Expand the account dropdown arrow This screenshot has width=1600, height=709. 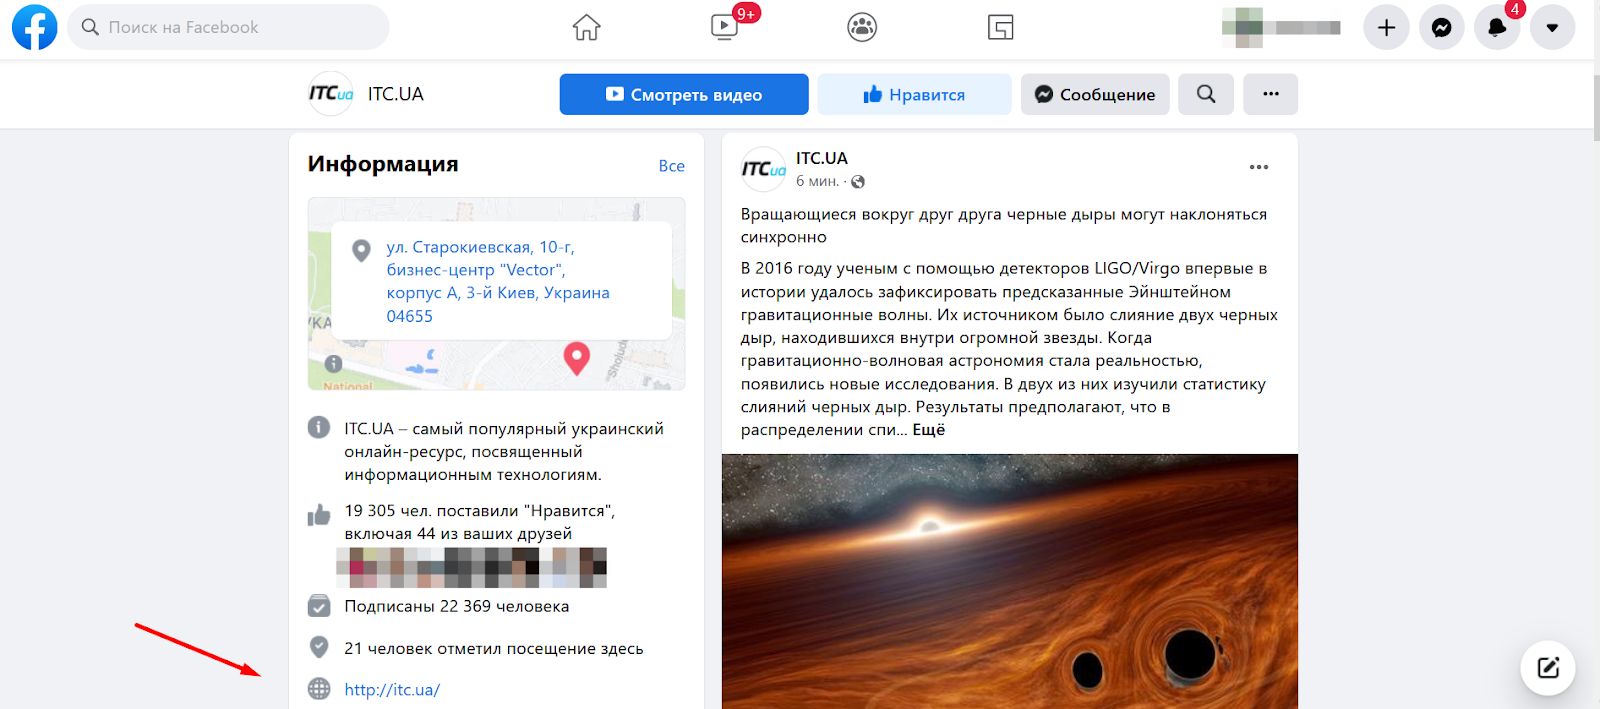(1552, 28)
